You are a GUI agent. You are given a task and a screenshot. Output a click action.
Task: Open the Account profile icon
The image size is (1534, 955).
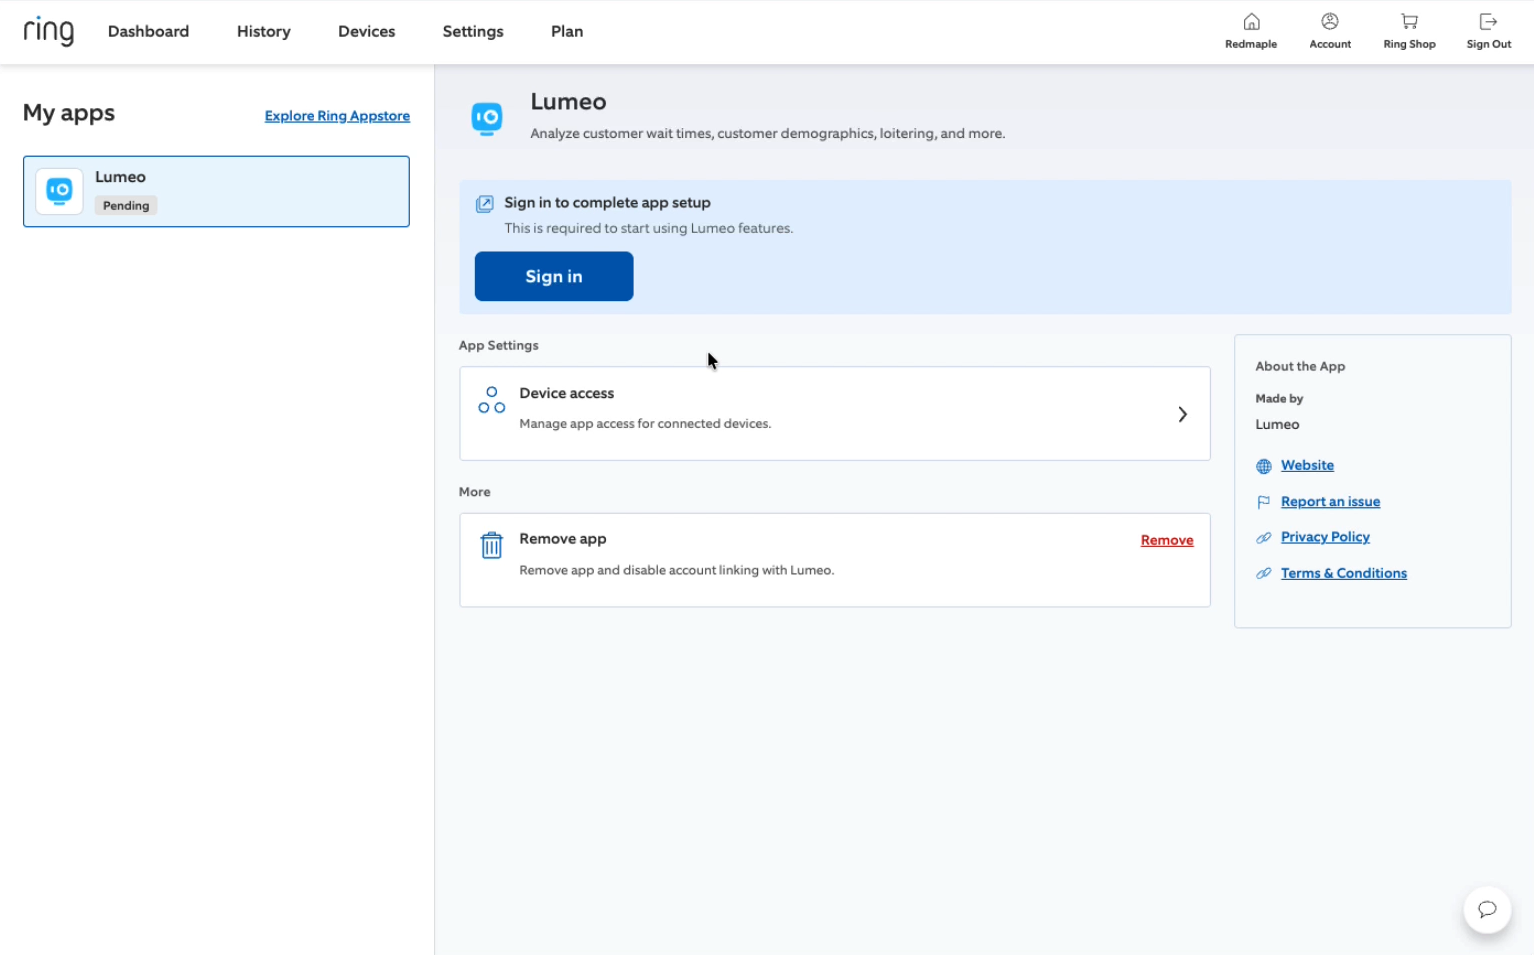point(1330,21)
